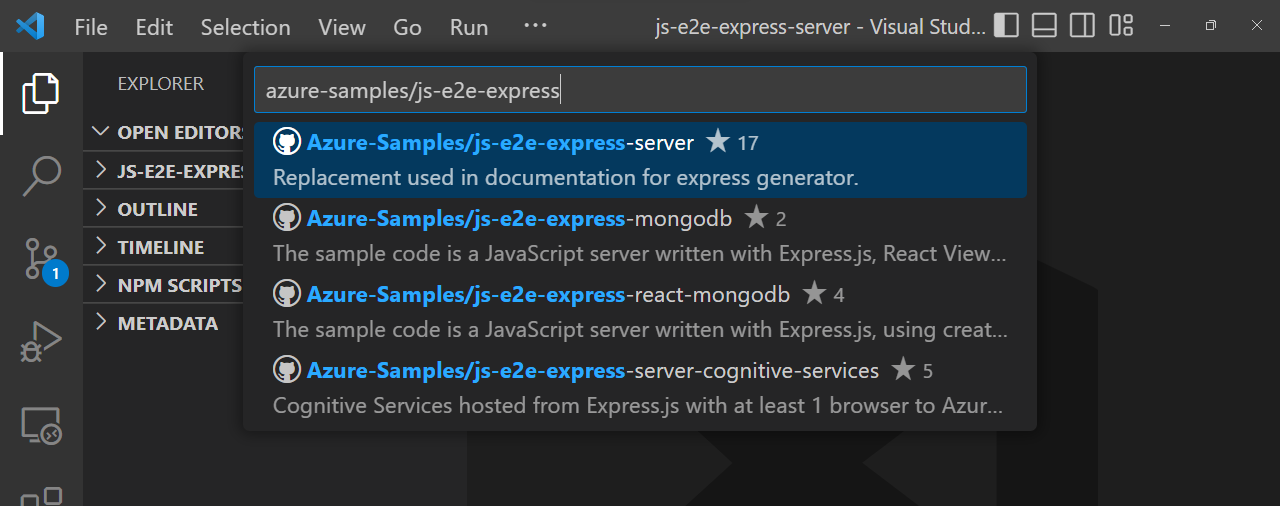Click the EXPLORER panel title
1280x506 pixels.
pos(160,84)
